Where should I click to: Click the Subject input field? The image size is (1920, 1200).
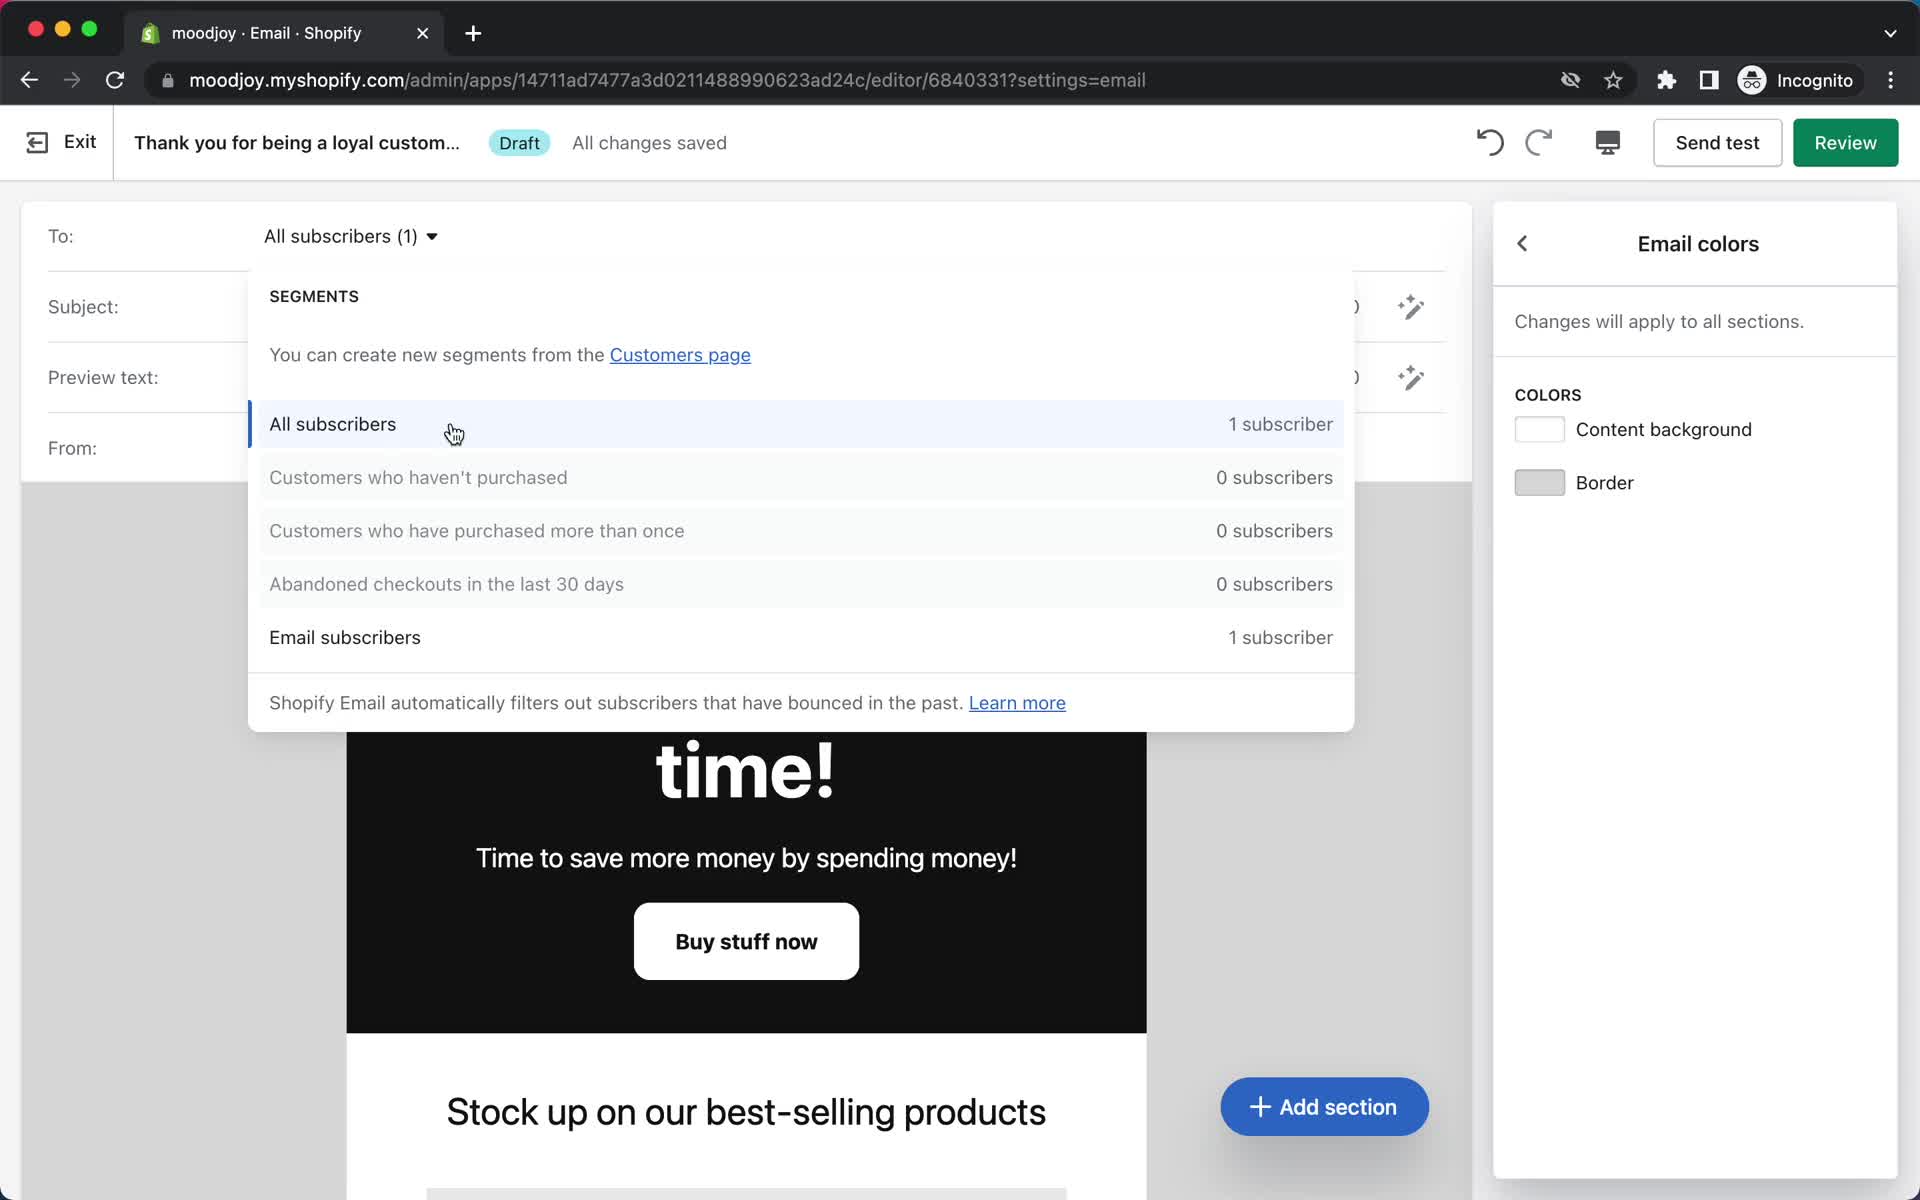(x=802, y=306)
